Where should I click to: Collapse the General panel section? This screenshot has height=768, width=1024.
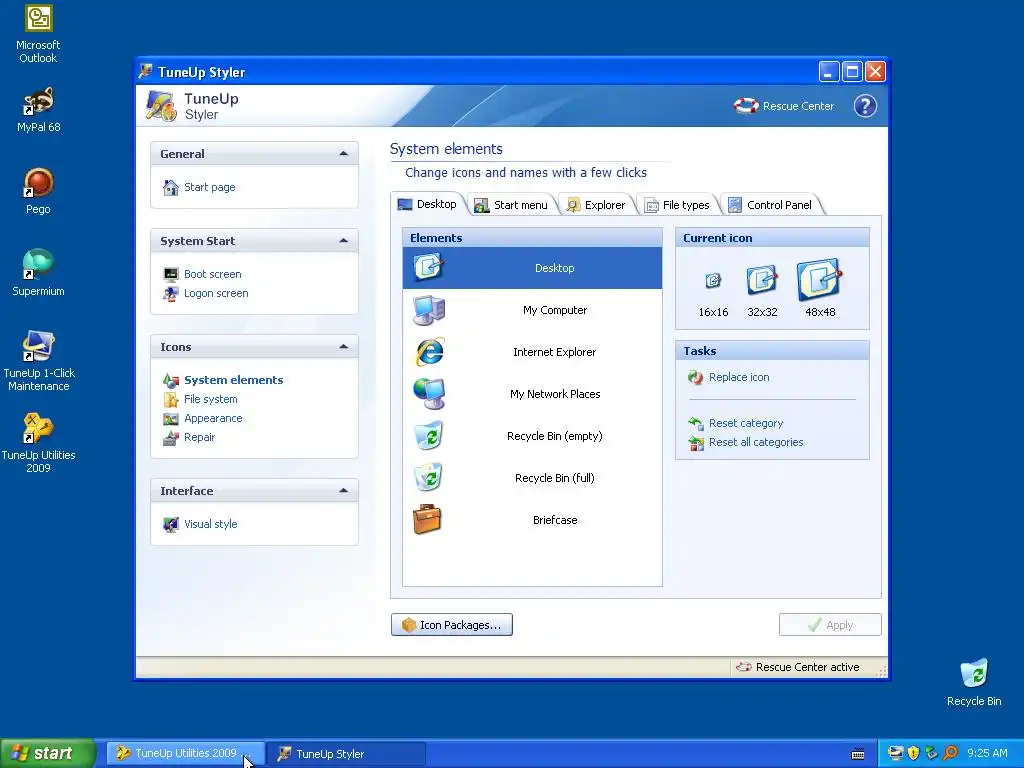(x=344, y=153)
